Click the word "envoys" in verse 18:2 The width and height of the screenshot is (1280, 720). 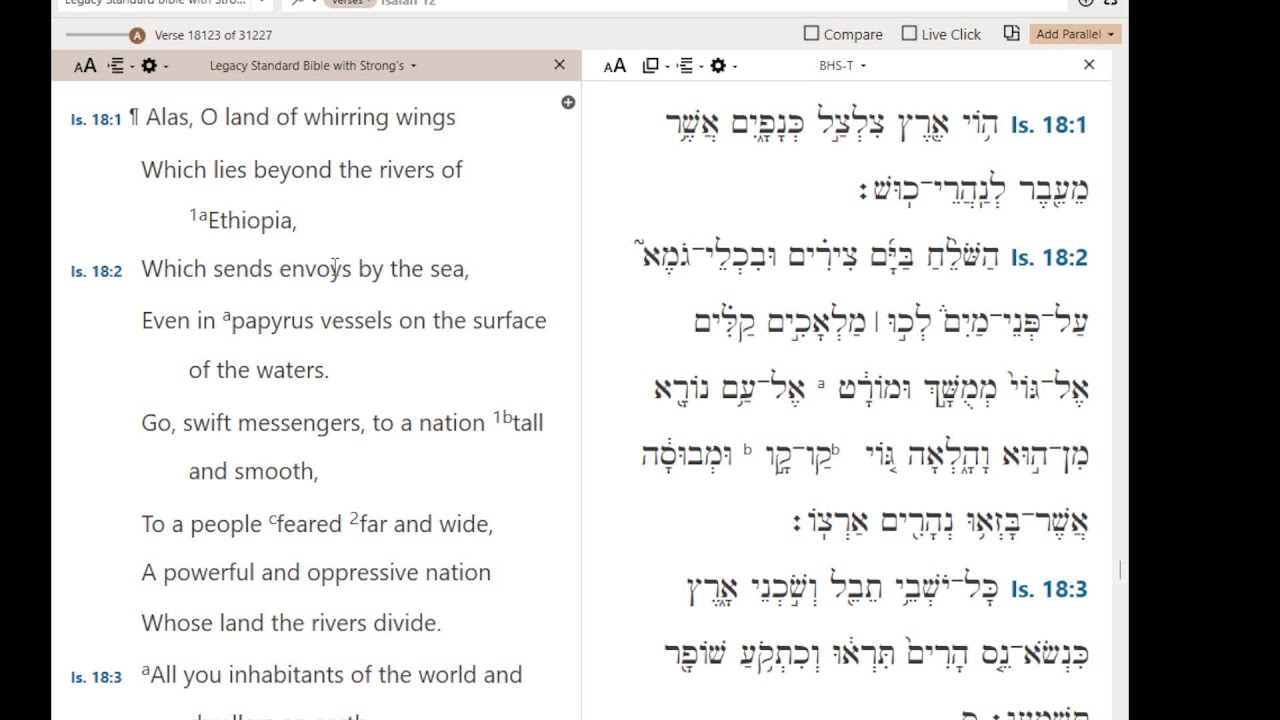[315, 269]
